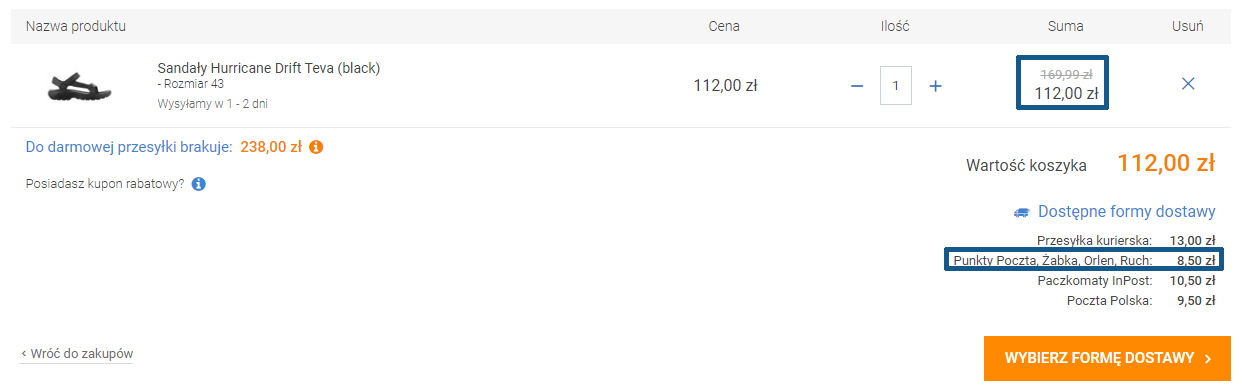1242x388 pixels.
Task: Open the black sandal product thumbnail
Action: [79, 86]
